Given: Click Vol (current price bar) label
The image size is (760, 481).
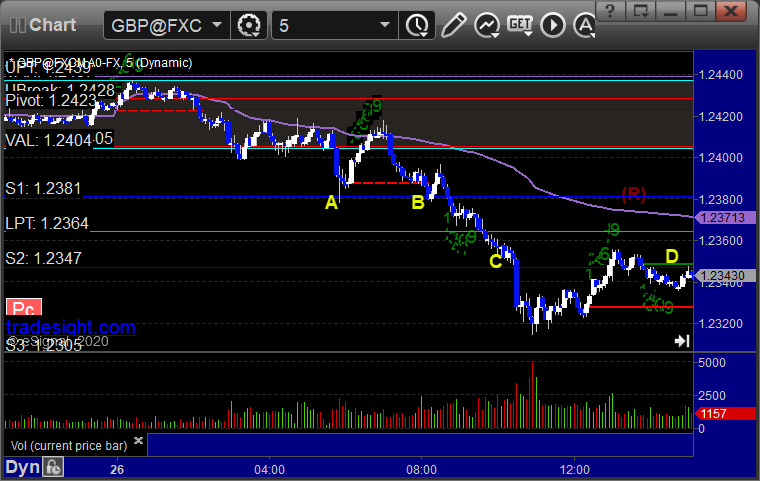Looking at the screenshot, I should click(69, 446).
